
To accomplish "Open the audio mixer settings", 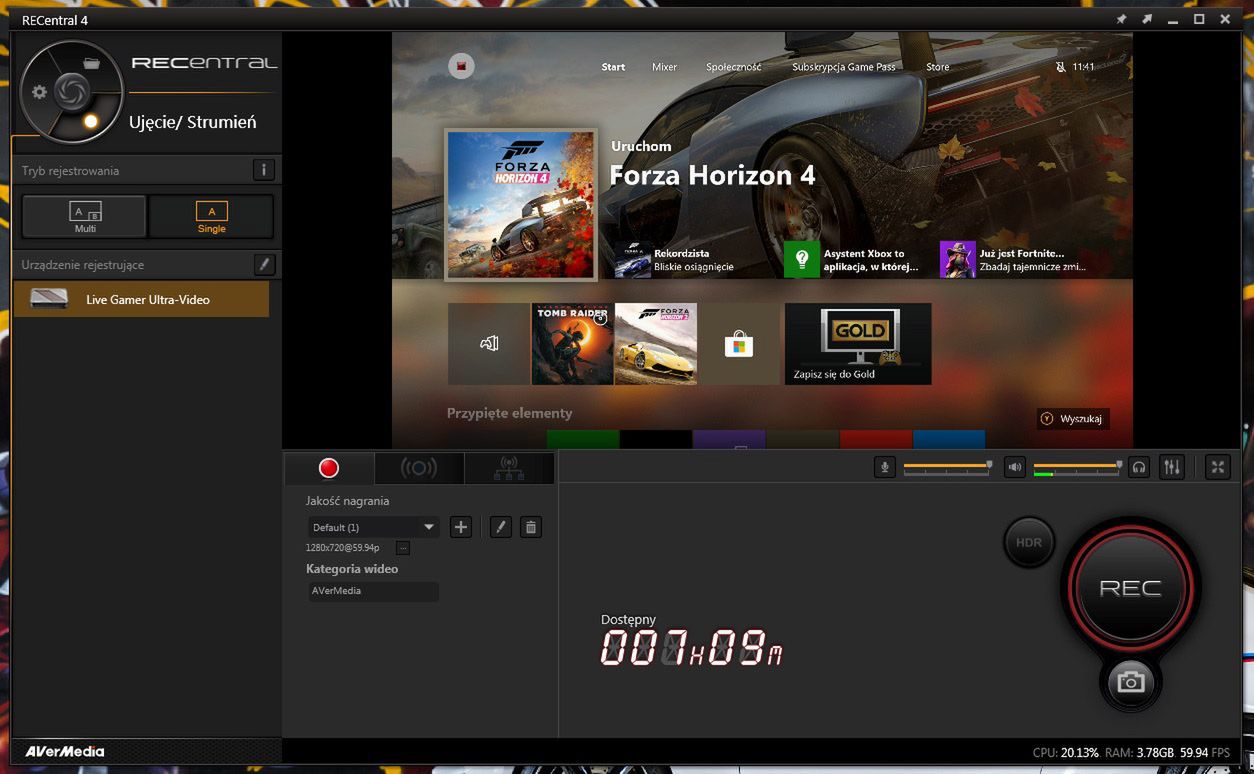I will [1172, 467].
